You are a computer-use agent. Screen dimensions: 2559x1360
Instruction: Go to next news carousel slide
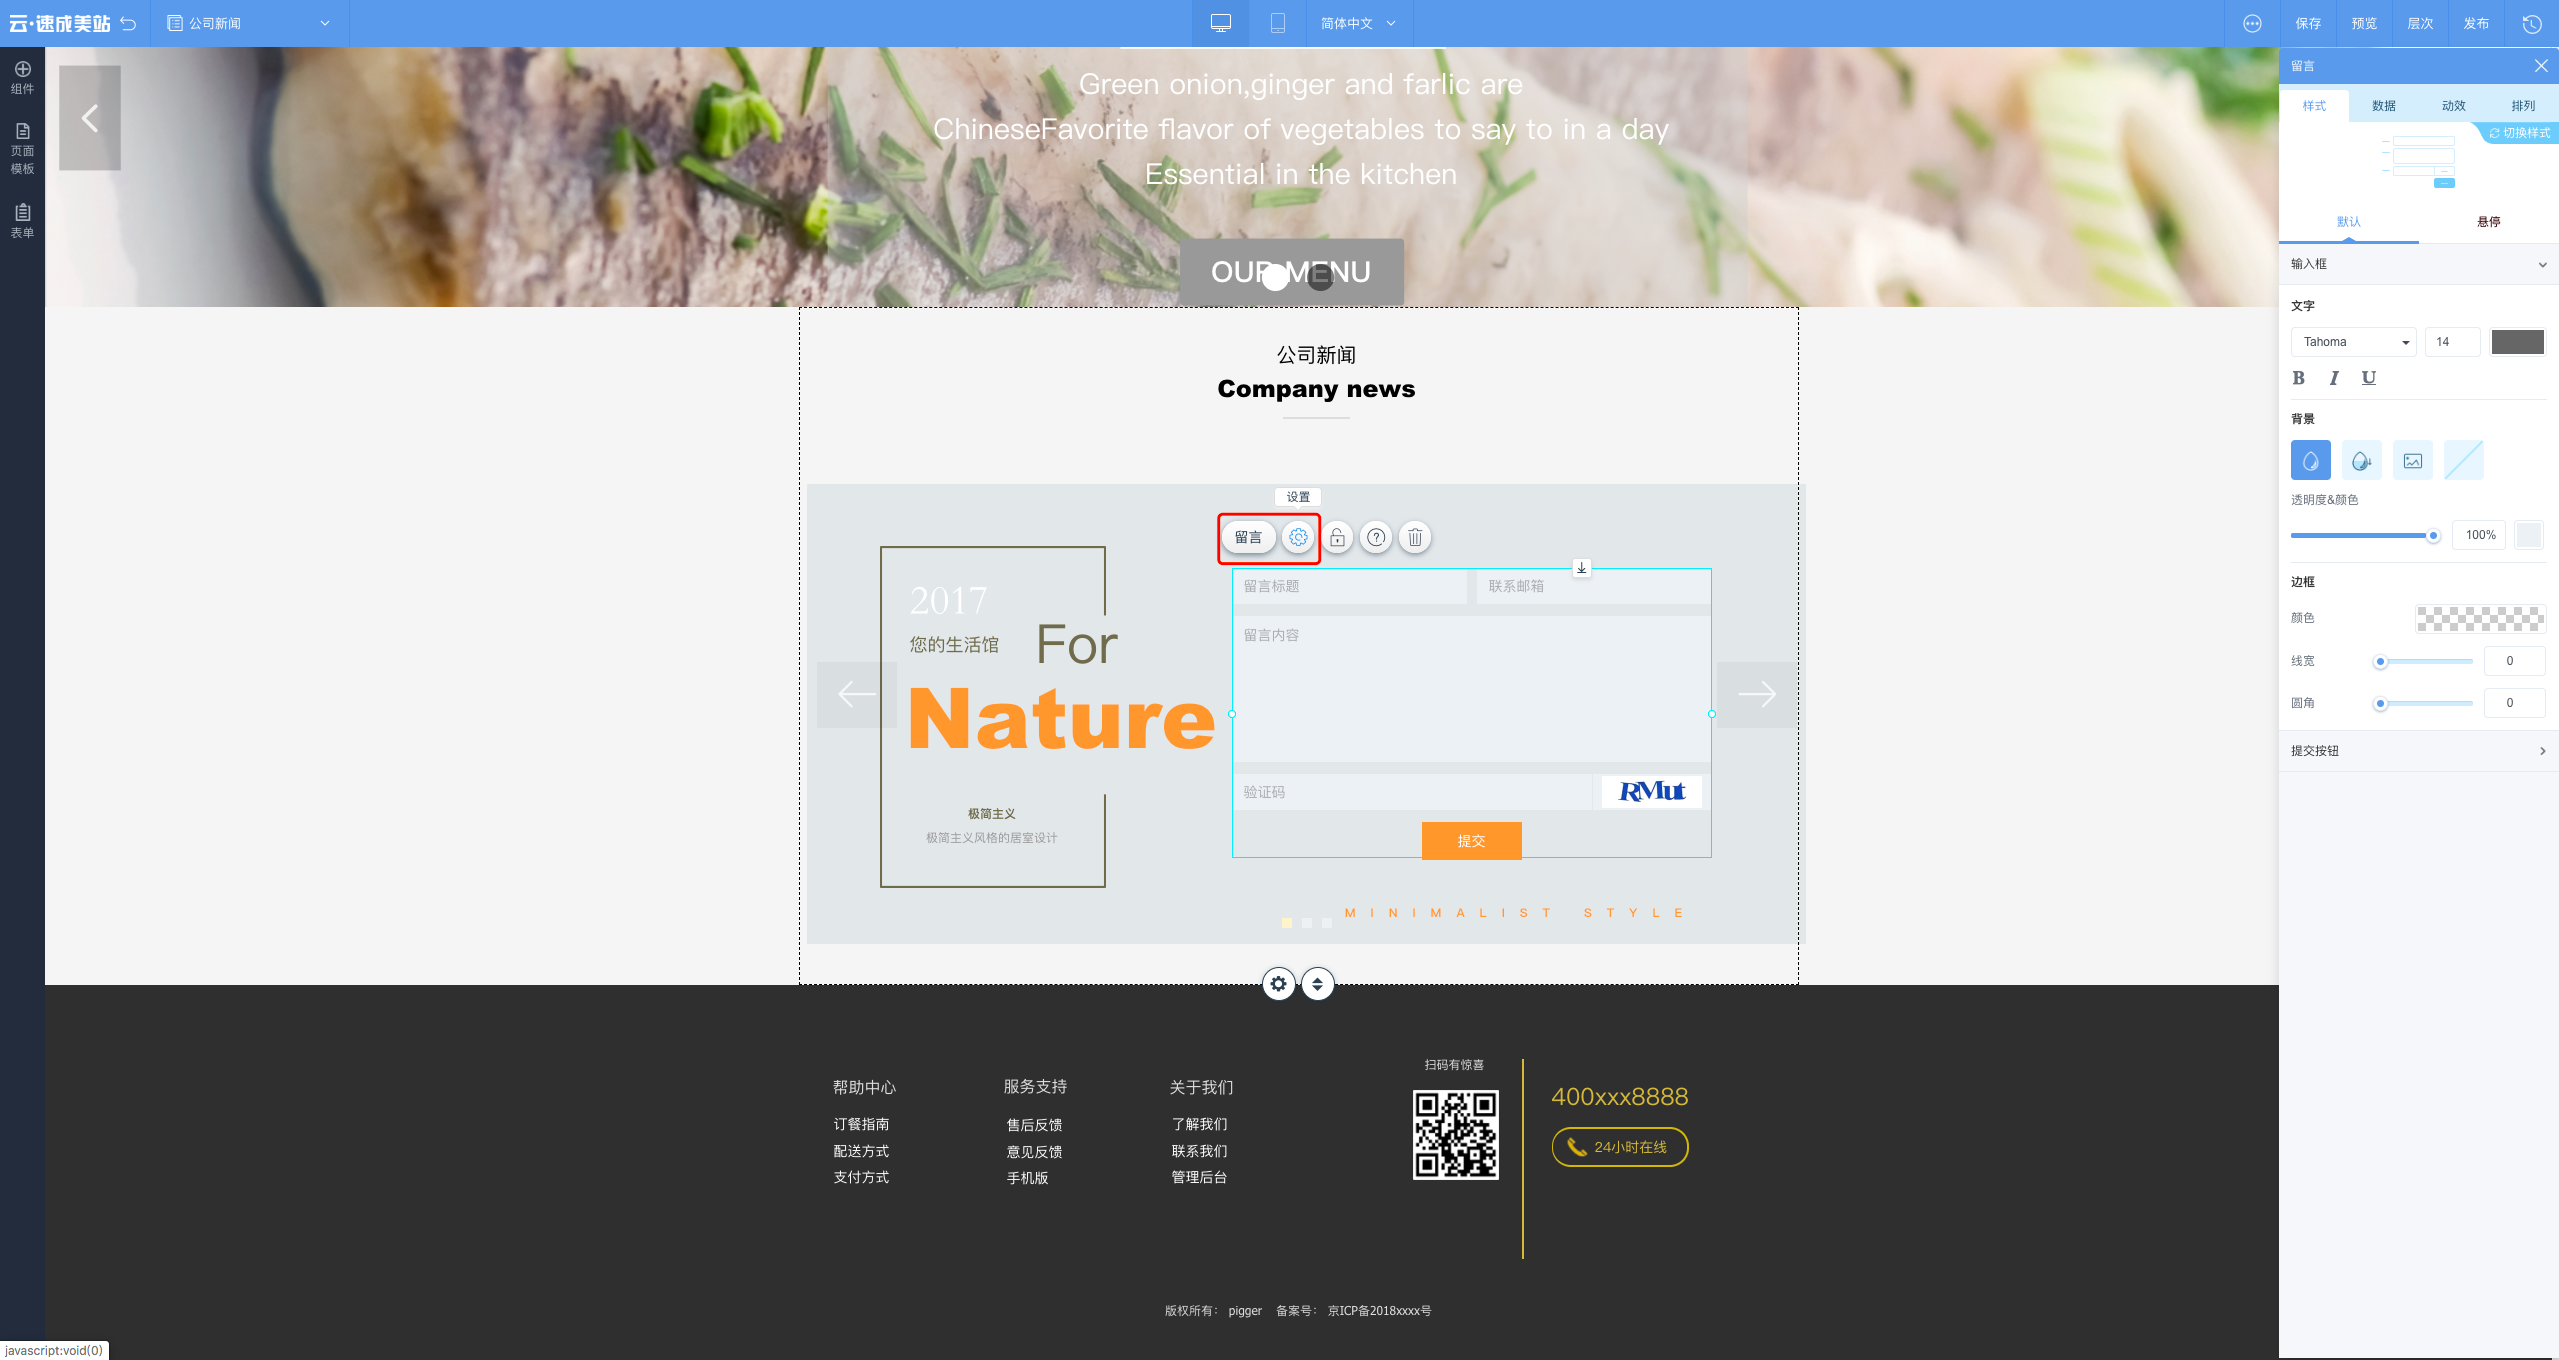coord(1756,694)
